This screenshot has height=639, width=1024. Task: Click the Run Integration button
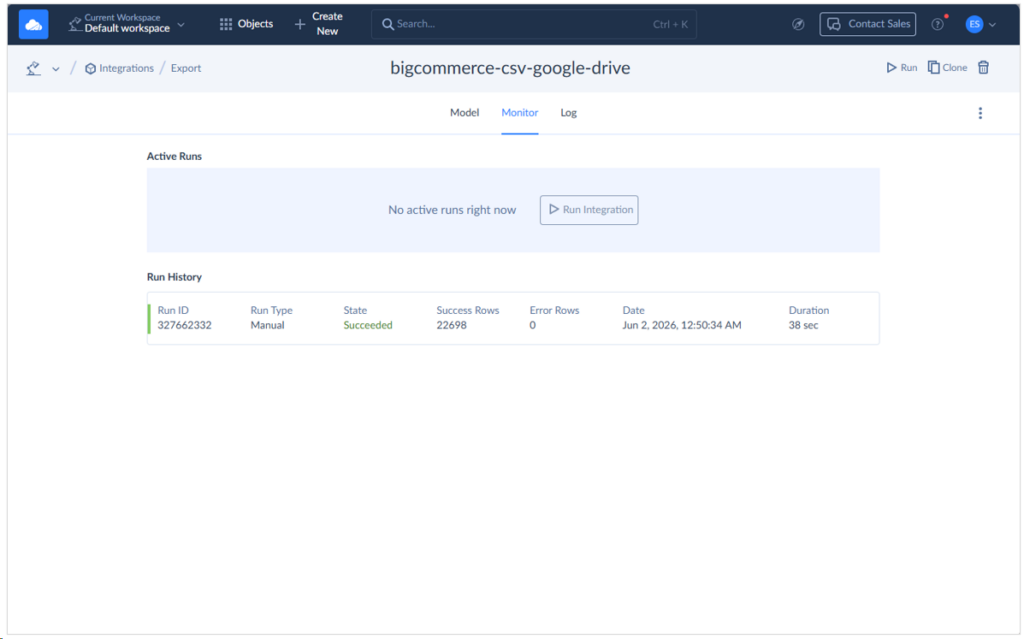coord(589,210)
